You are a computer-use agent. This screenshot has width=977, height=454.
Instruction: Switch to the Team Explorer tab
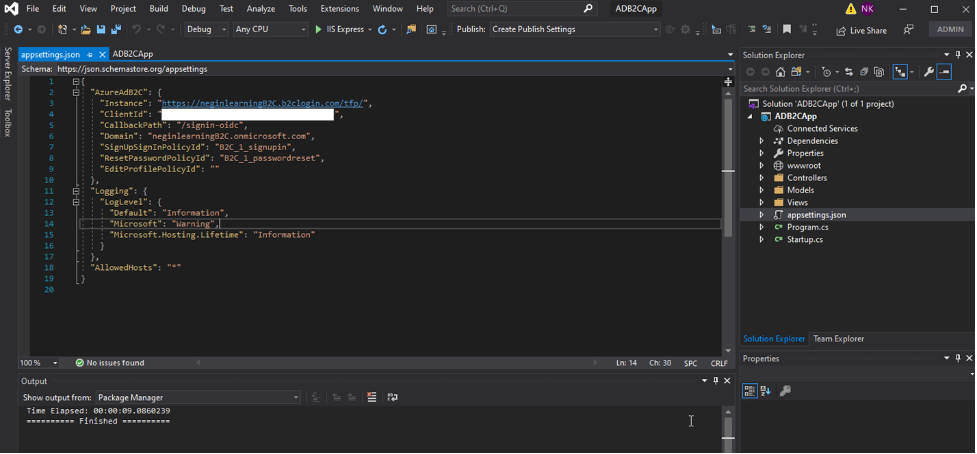(x=838, y=339)
